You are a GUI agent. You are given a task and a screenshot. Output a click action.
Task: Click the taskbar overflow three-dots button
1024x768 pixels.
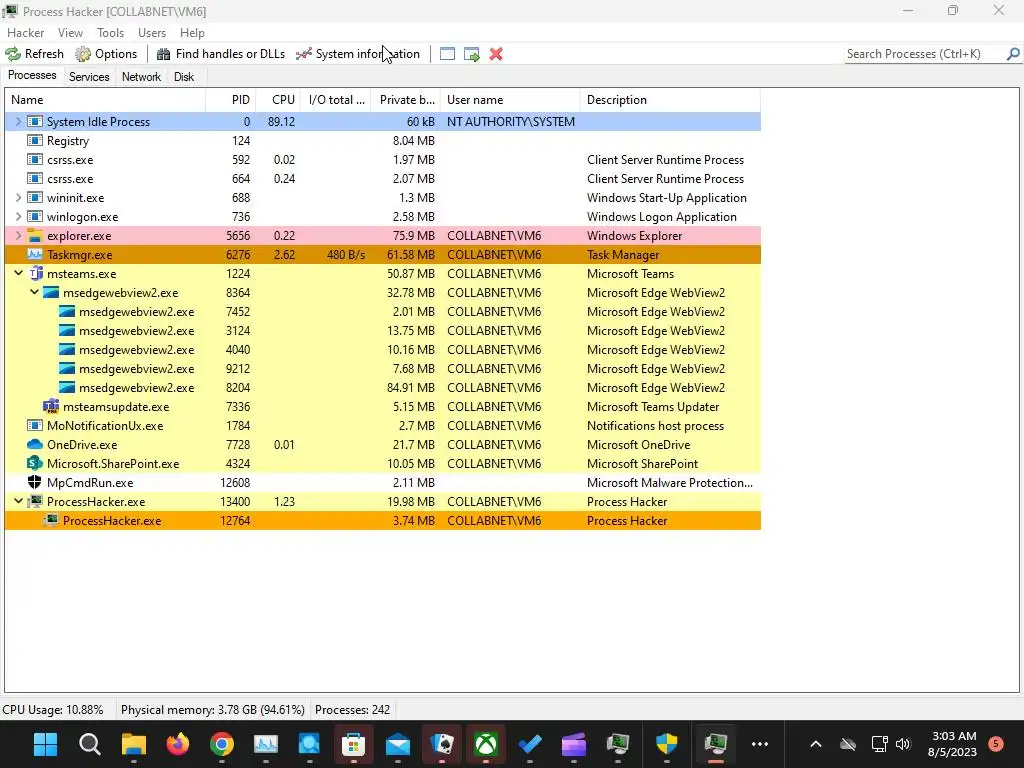[760, 744]
